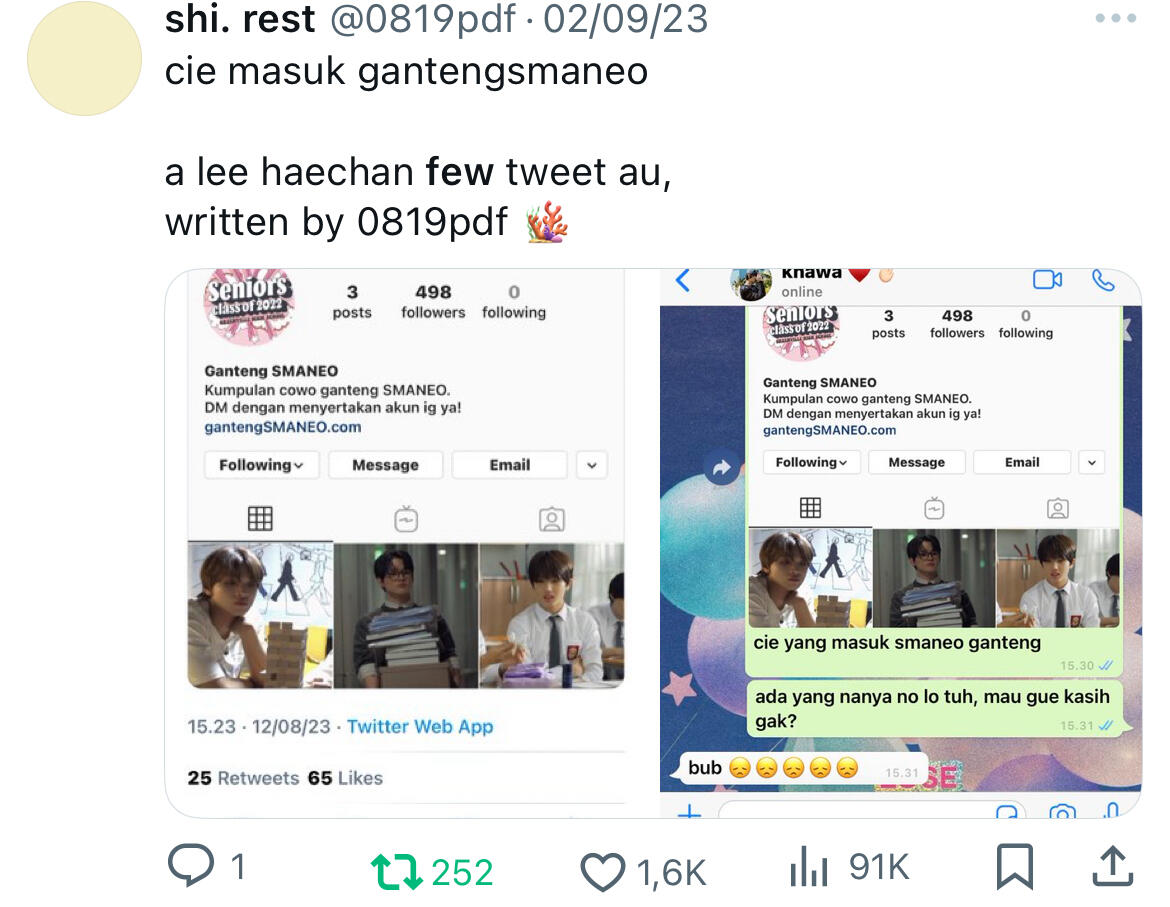Like the tweet with the heart icon
Image resolution: width=1170 pixels, height=907 pixels.
[x=603, y=872]
